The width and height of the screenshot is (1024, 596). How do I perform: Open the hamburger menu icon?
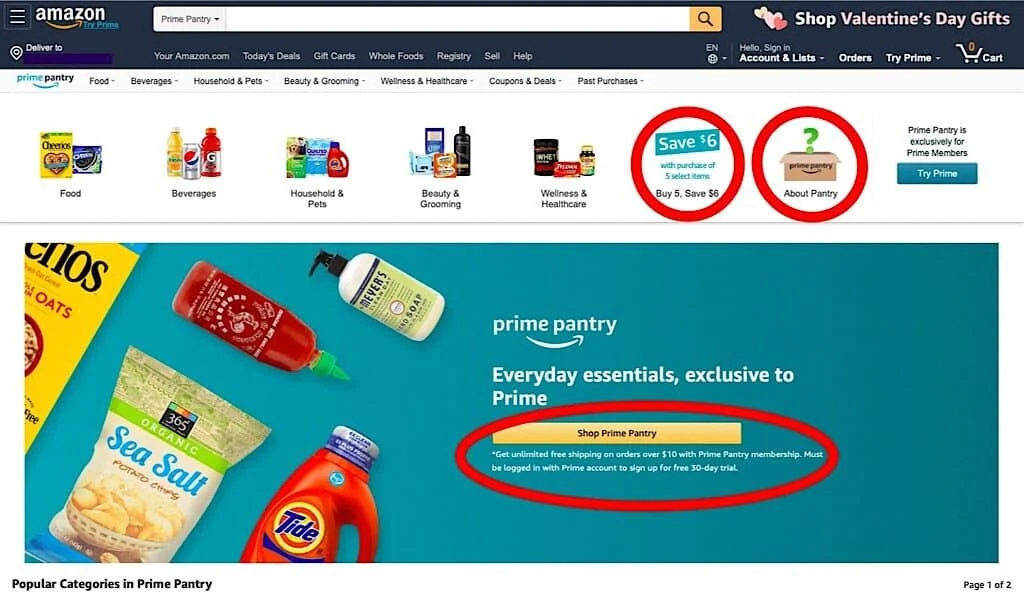(17, 17)
